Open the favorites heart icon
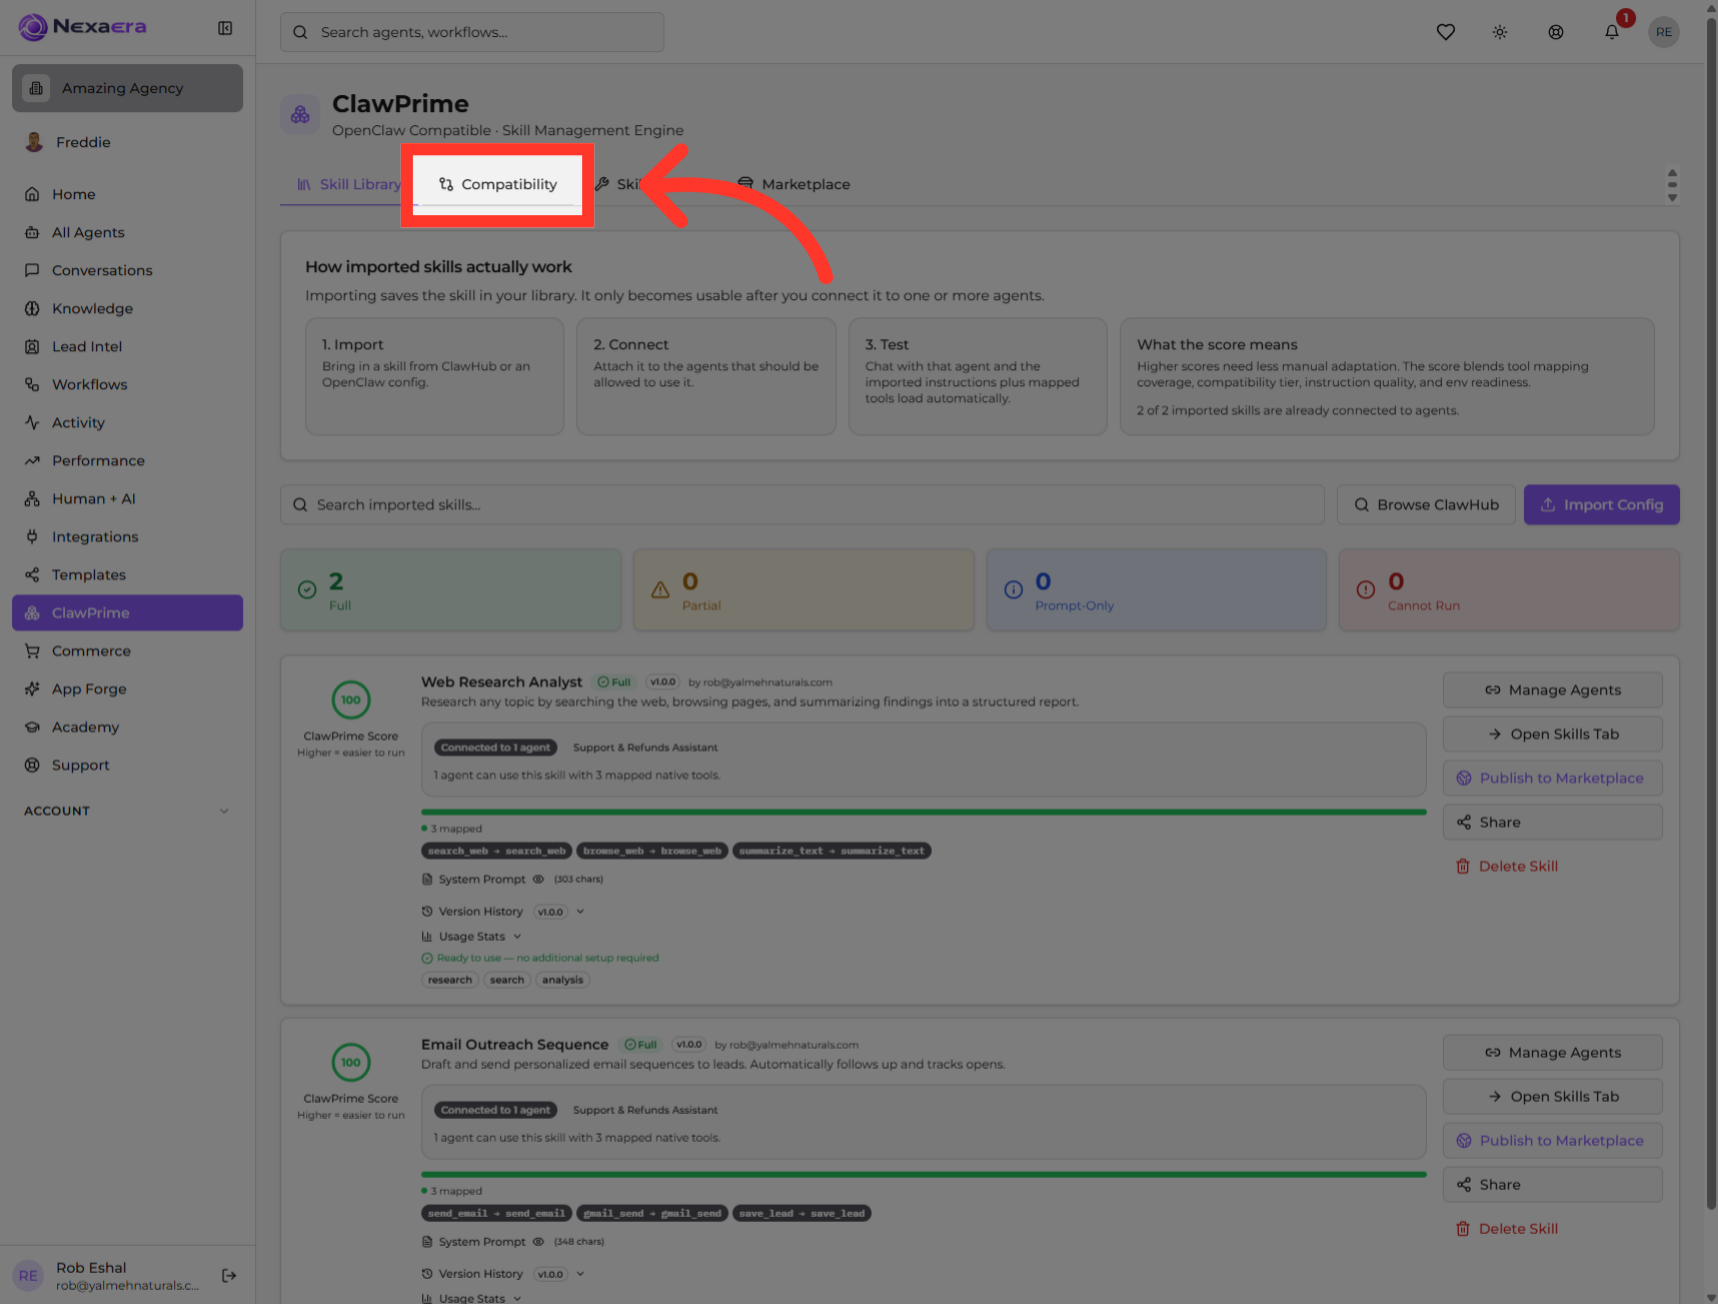Image resolution: width=1718 pixels, height=1304 pixels. pyautogui.click(x=1445, y=32)
